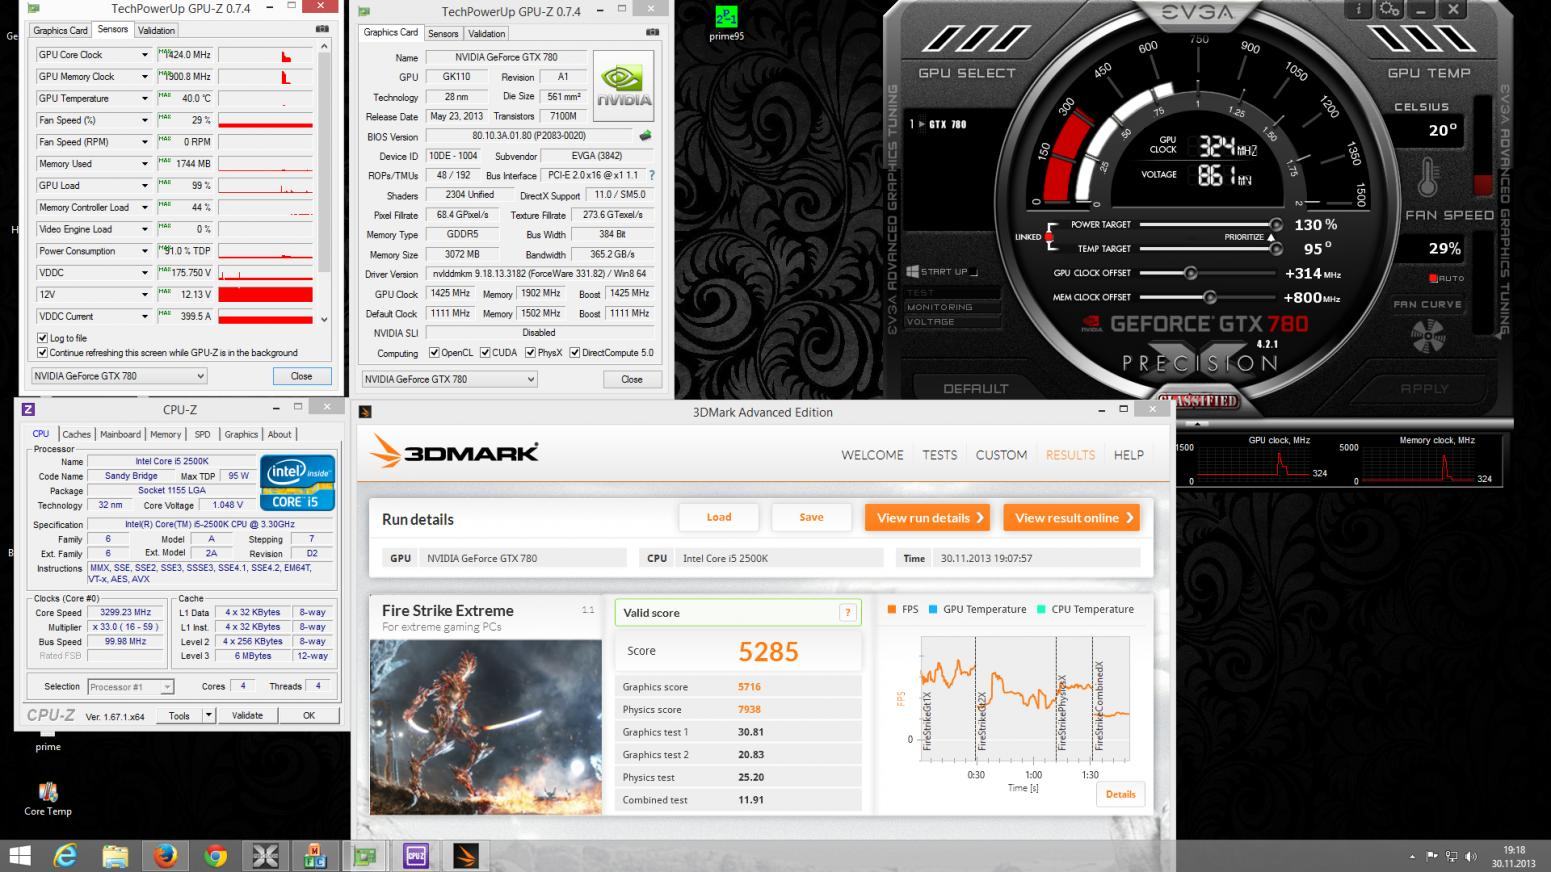Screen dimensions: 1551x872
Task: Expand Fan Speed (%) sensor dropdown
Action: pos(144,120)
